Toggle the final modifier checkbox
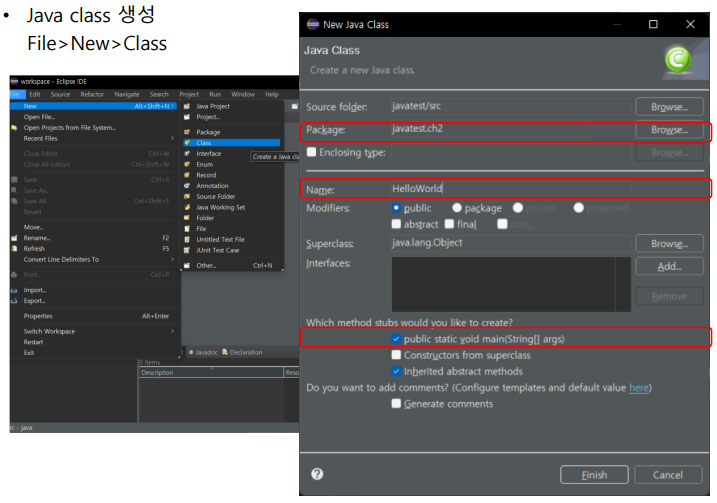This screenshot has height=503, width=717. (x=449, y=224)
